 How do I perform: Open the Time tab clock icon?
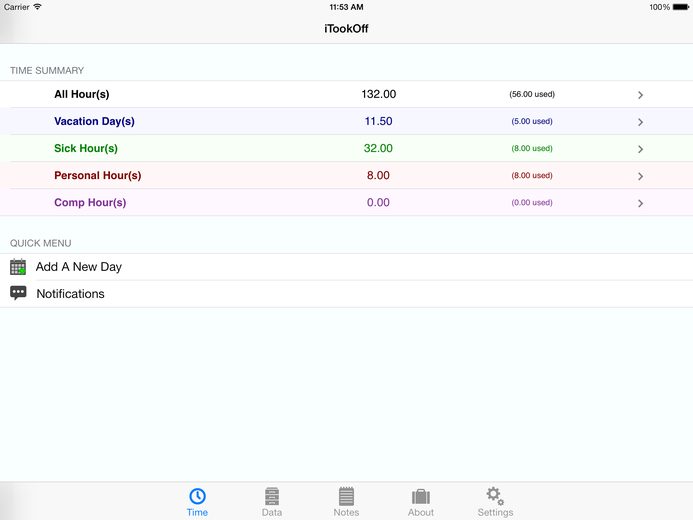pyautogui.click(x=197, y=496)
